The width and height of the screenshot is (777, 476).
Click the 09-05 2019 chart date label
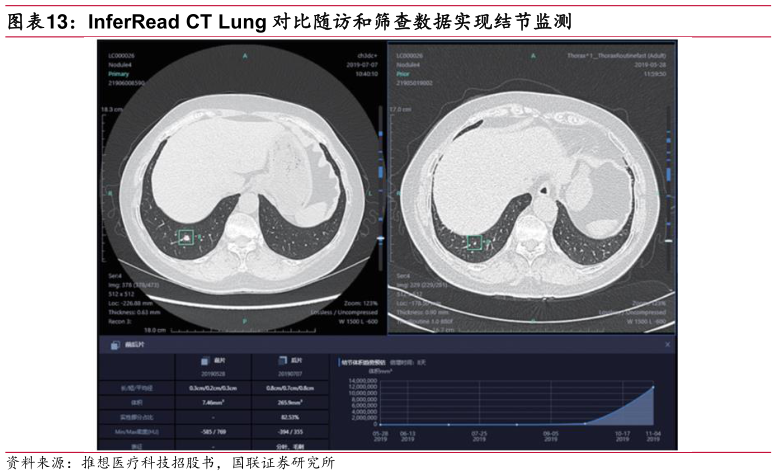[x=551, y=436]
